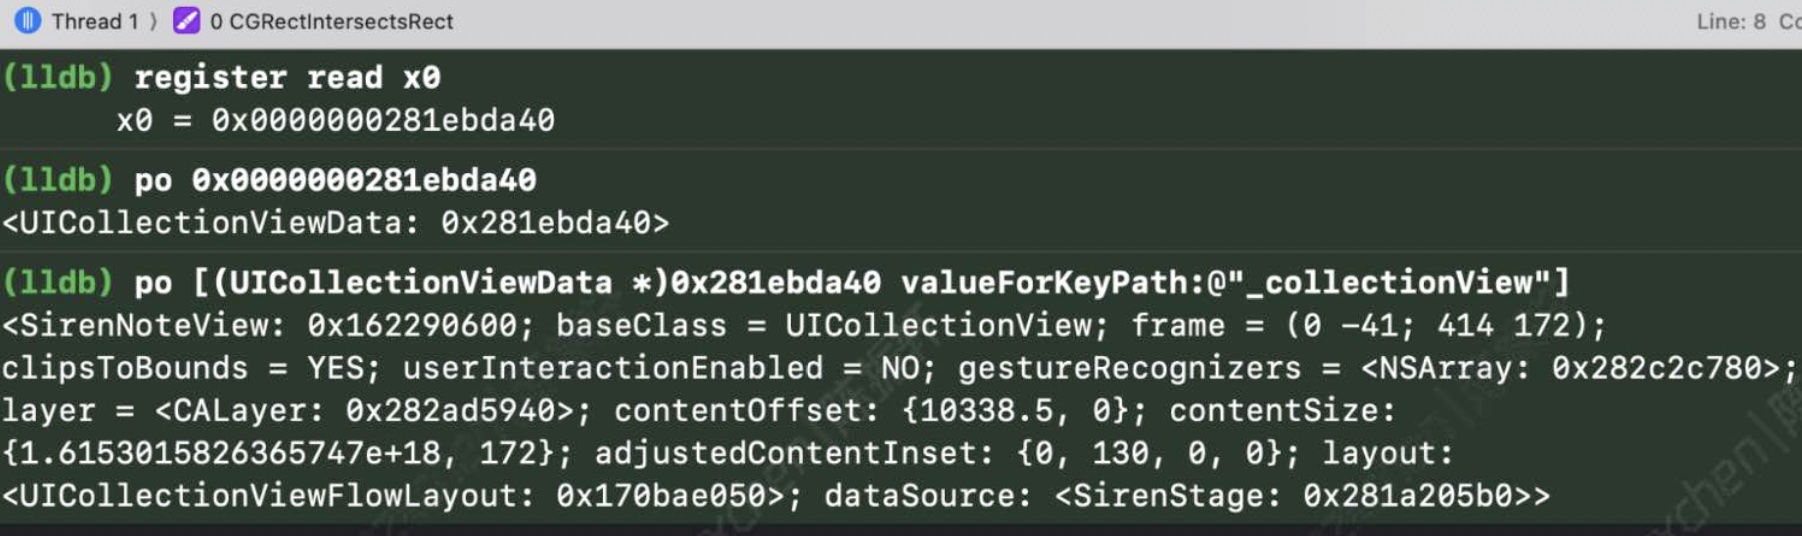
Task: Click the x0 register value 0x0000000281ebda40
Action: click(382, 120)
